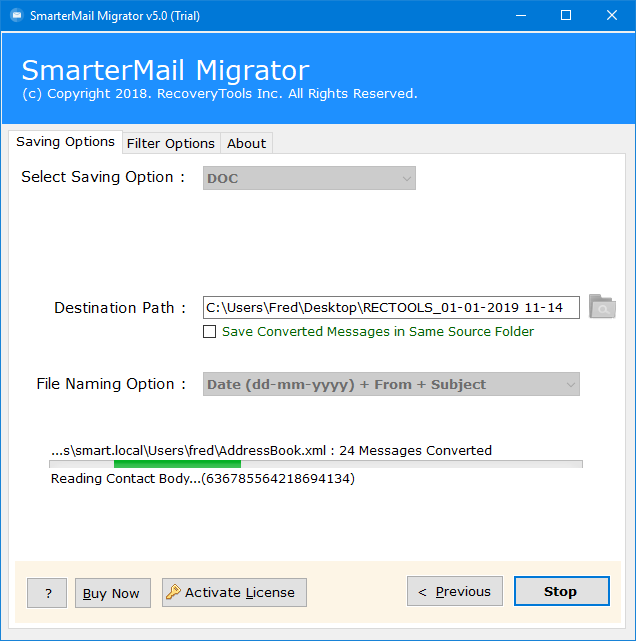Screen dimensions: 636x641
Task: Close the SmarterMail Migrator window
Action: click(612, 16)
